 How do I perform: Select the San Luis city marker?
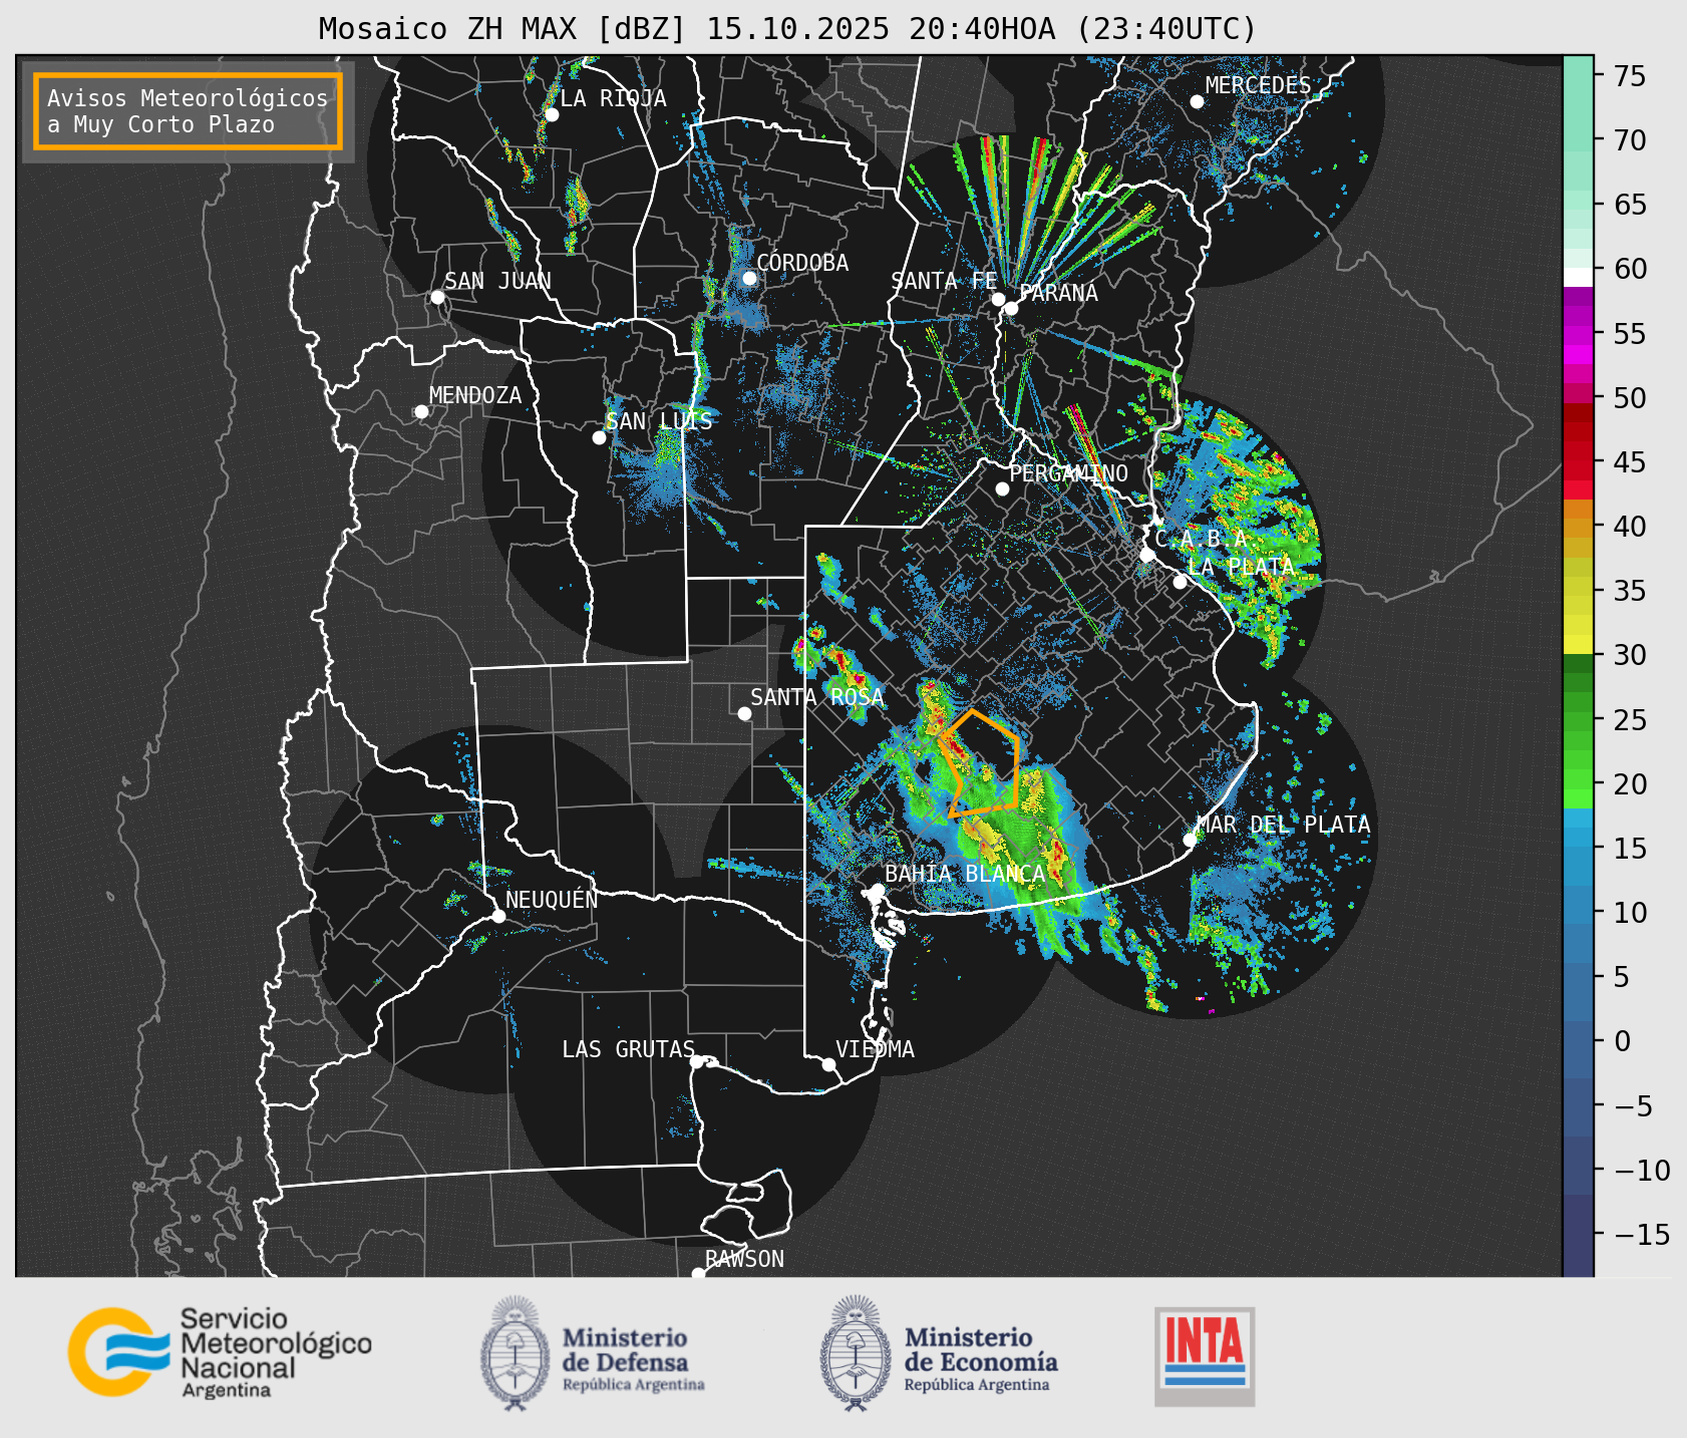[599, 437]
